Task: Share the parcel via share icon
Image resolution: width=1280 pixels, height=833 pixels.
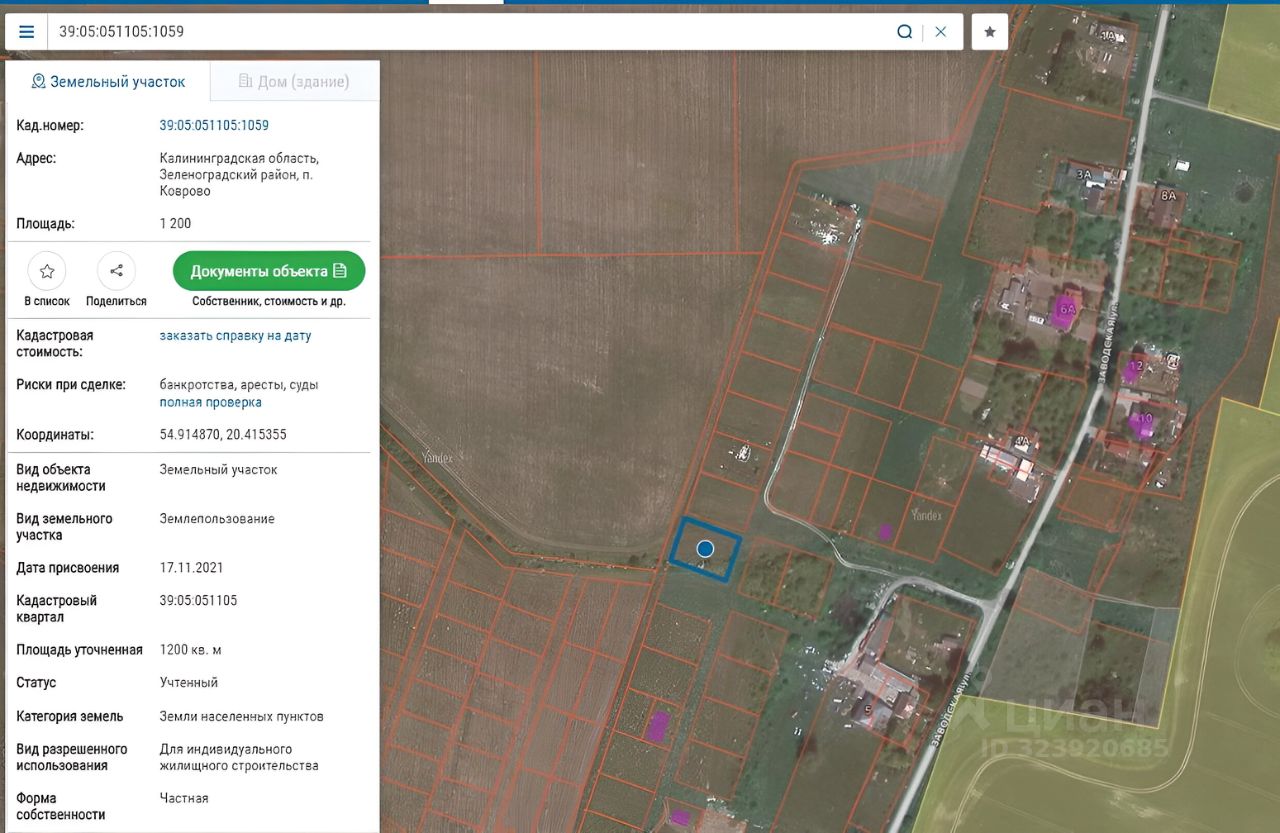Action: click(116, 271)
